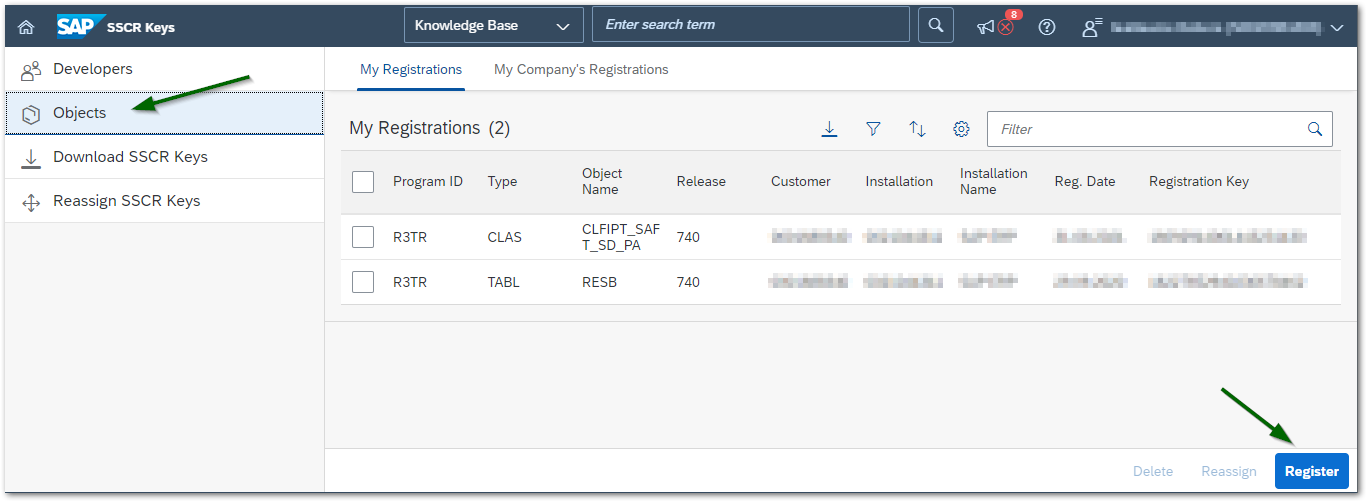Click the Release column header
Screen dimensions: 1367x502
tap(701, 181)
